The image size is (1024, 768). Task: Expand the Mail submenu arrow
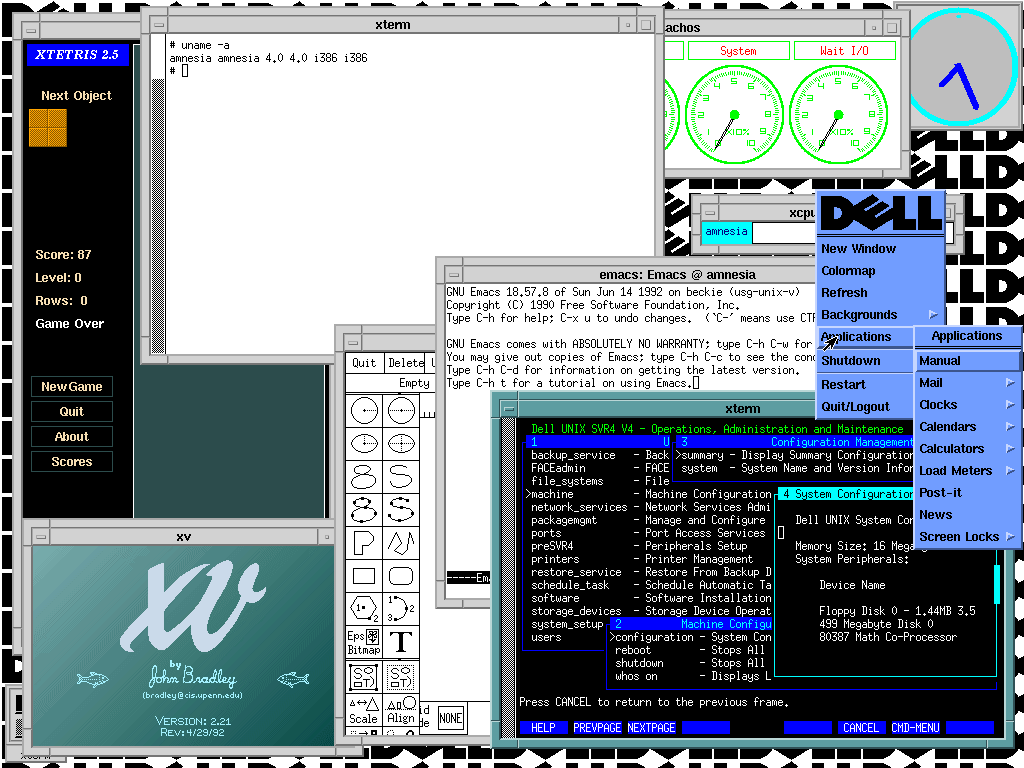1010,383
